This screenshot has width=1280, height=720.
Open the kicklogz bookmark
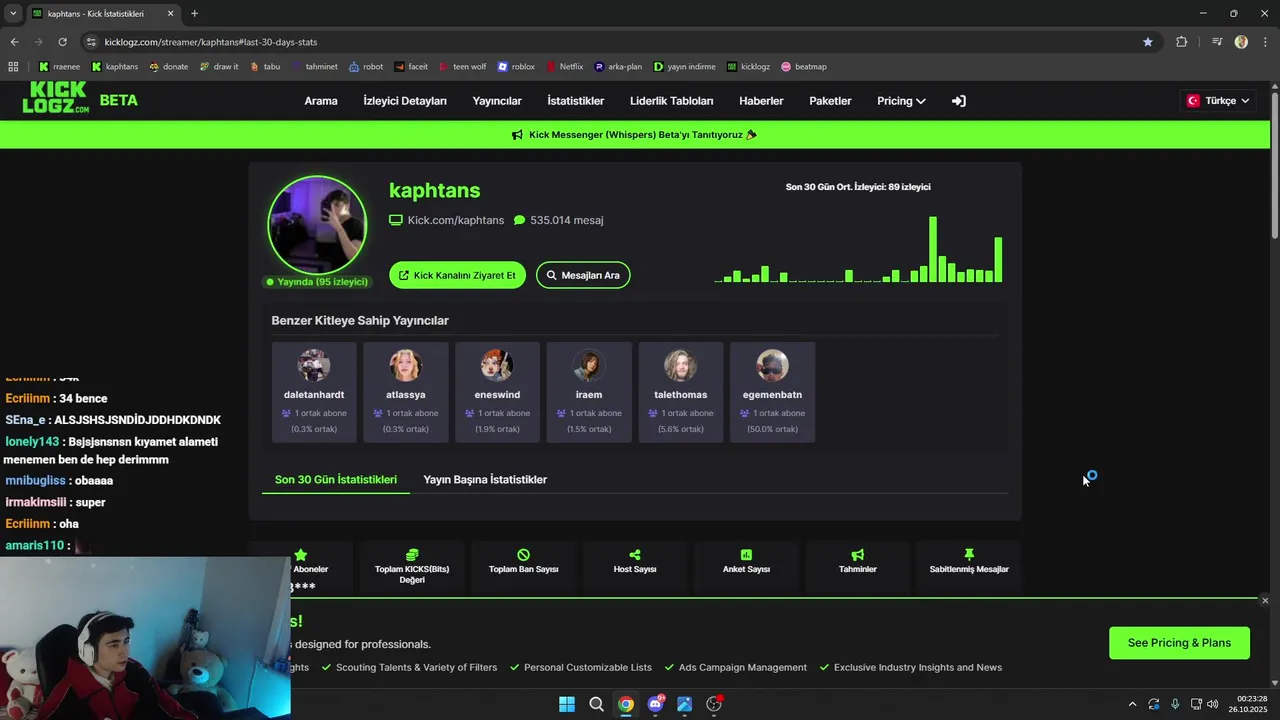[748, 67]
